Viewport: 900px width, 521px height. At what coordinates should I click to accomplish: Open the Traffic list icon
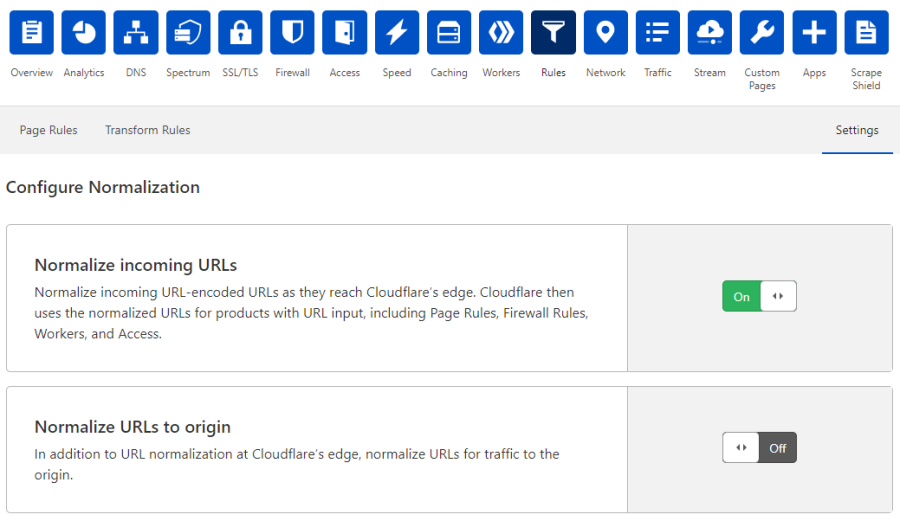pos(658,32)
